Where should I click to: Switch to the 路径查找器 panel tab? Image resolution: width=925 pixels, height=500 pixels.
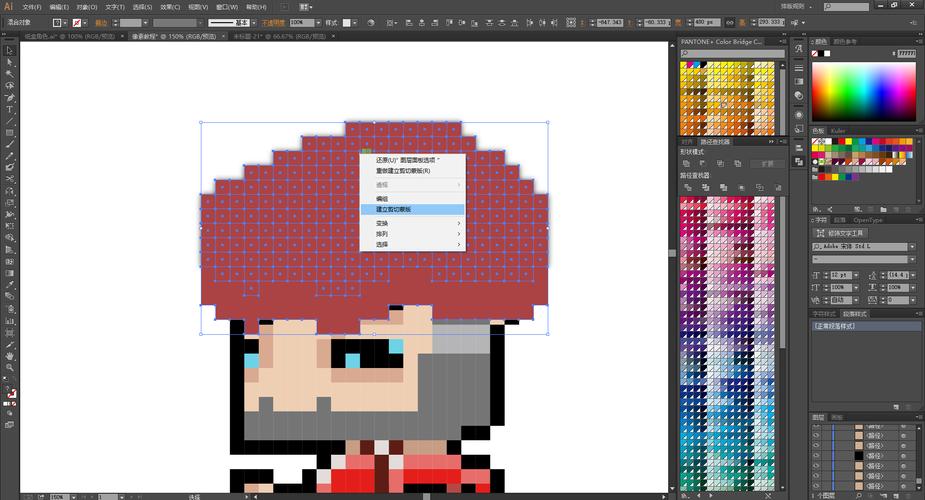716,142
